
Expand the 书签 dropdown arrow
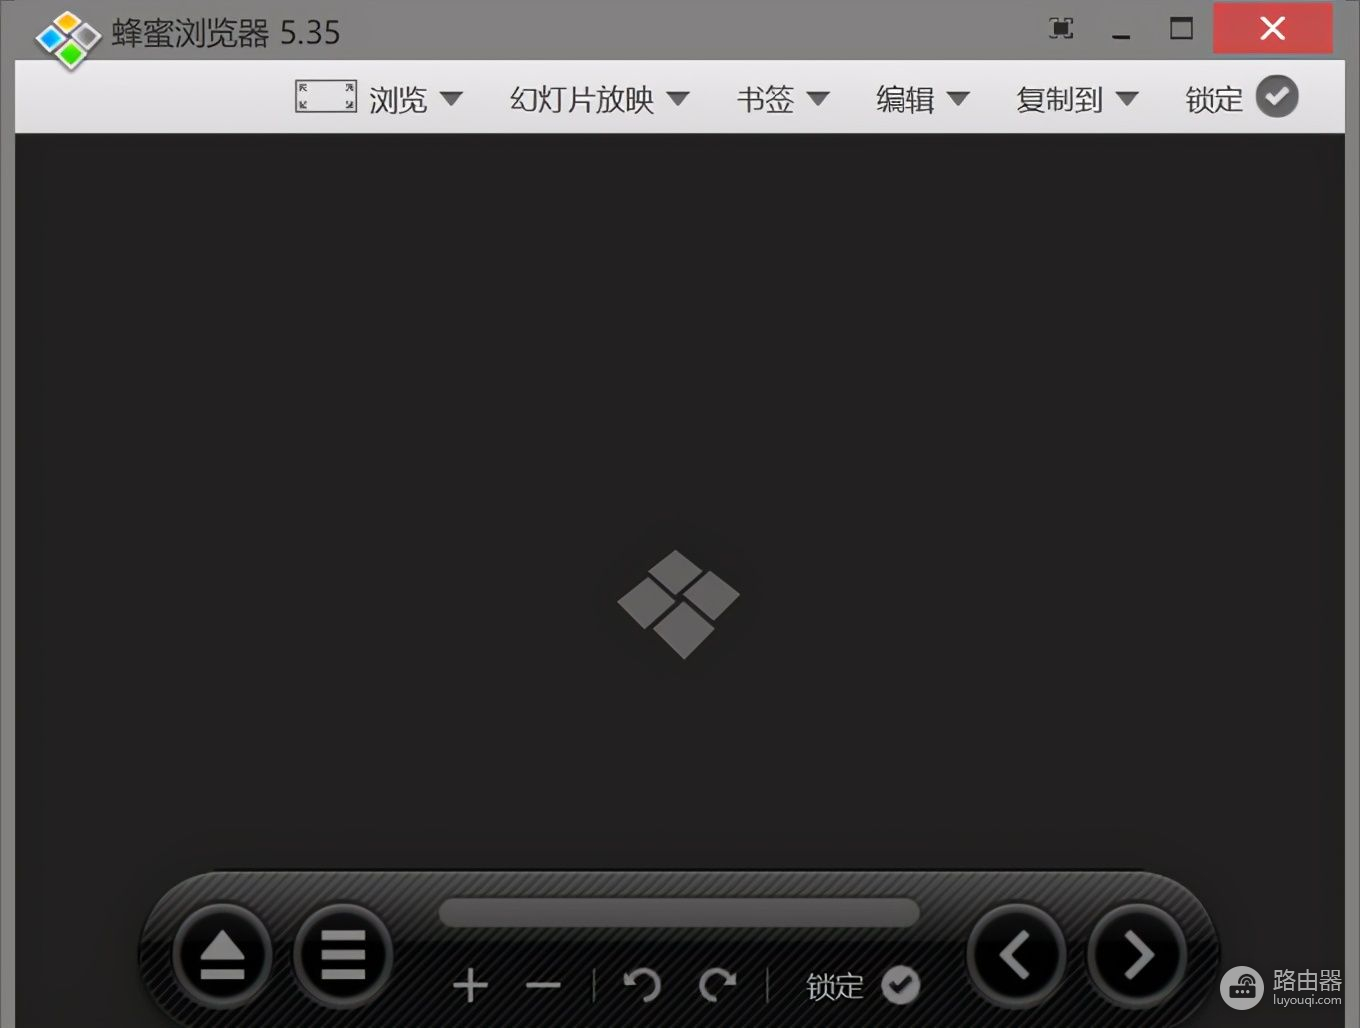coord(818,99)
